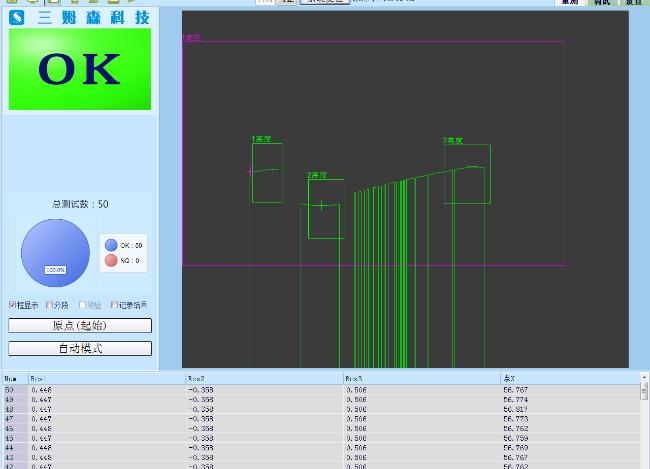The height and width of the screenshot is (469, 650).
Task: Click the 总测试数：50 label
Action: click(80, 204)
